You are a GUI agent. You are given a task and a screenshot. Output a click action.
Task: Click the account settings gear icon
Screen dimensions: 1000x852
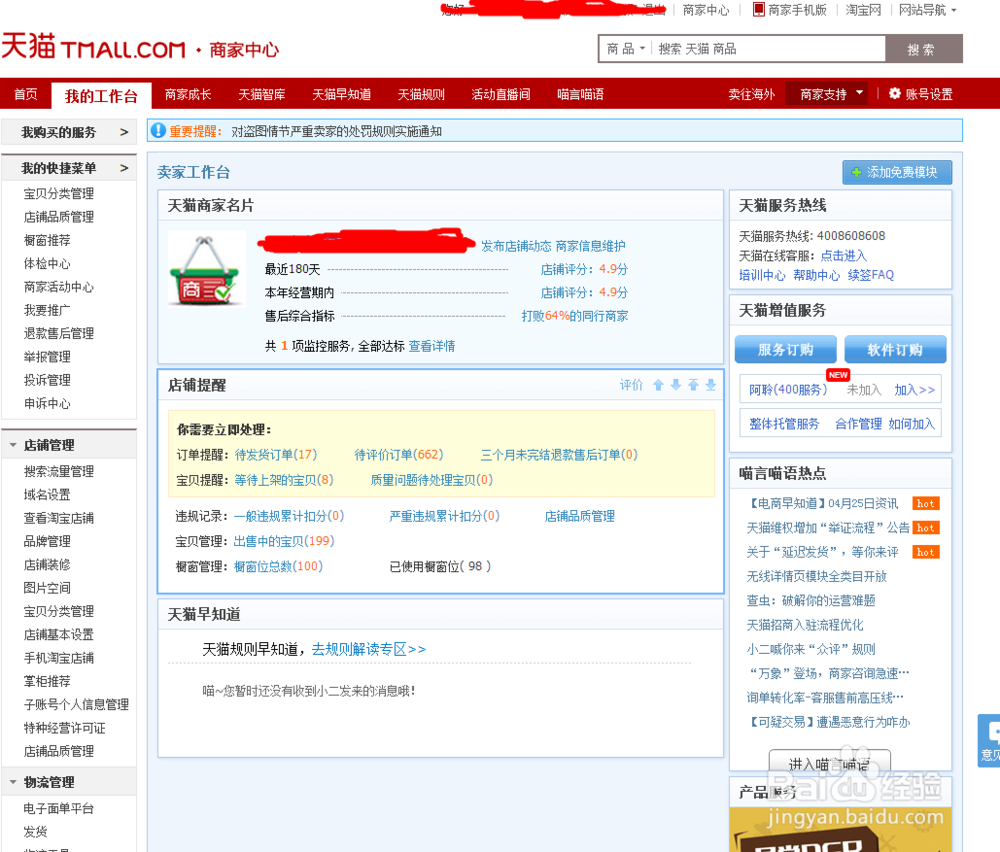coord(895,94)
